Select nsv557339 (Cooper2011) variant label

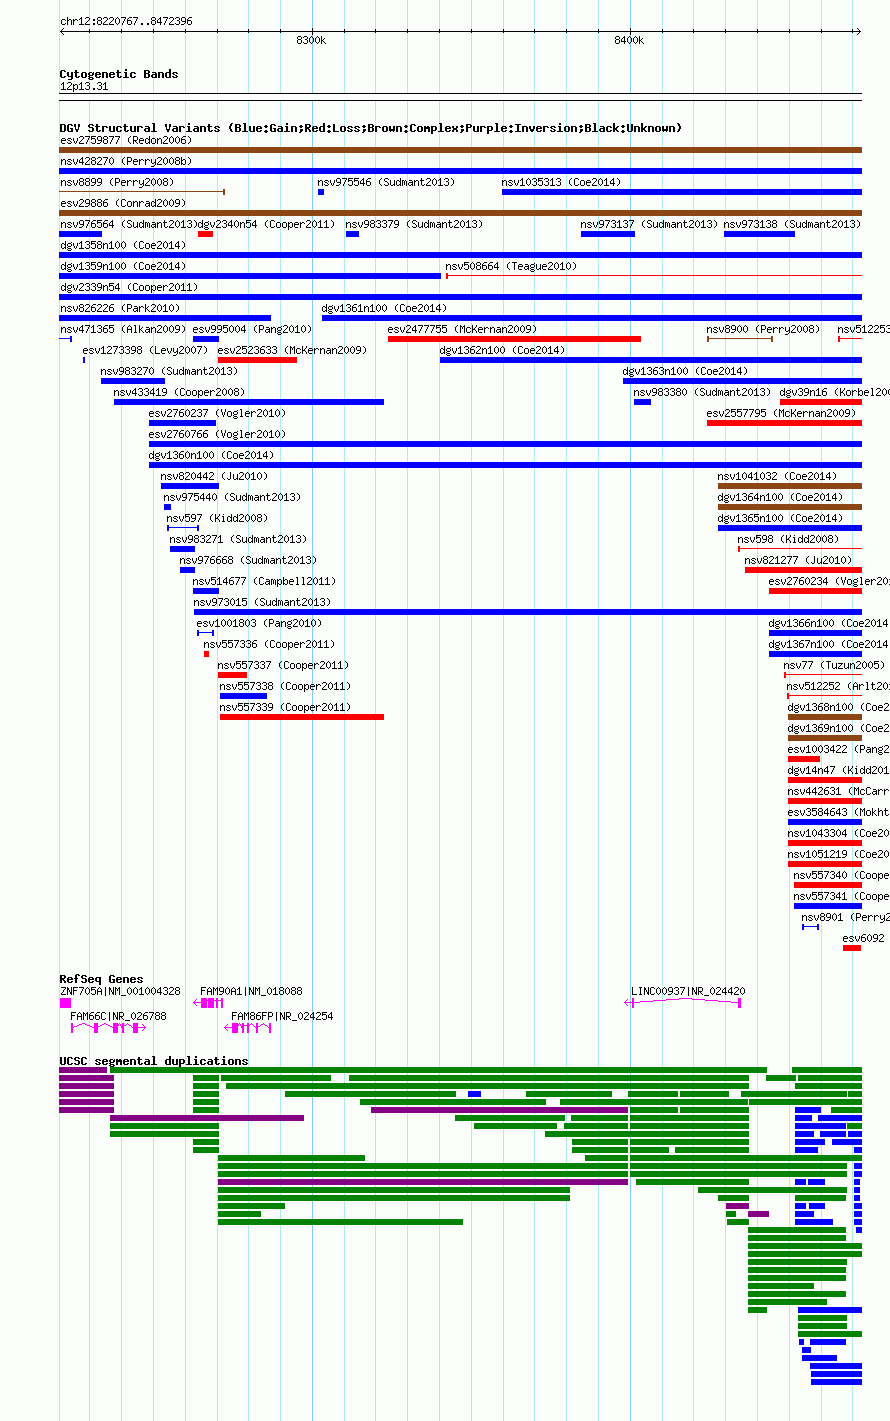click(285, 707)
